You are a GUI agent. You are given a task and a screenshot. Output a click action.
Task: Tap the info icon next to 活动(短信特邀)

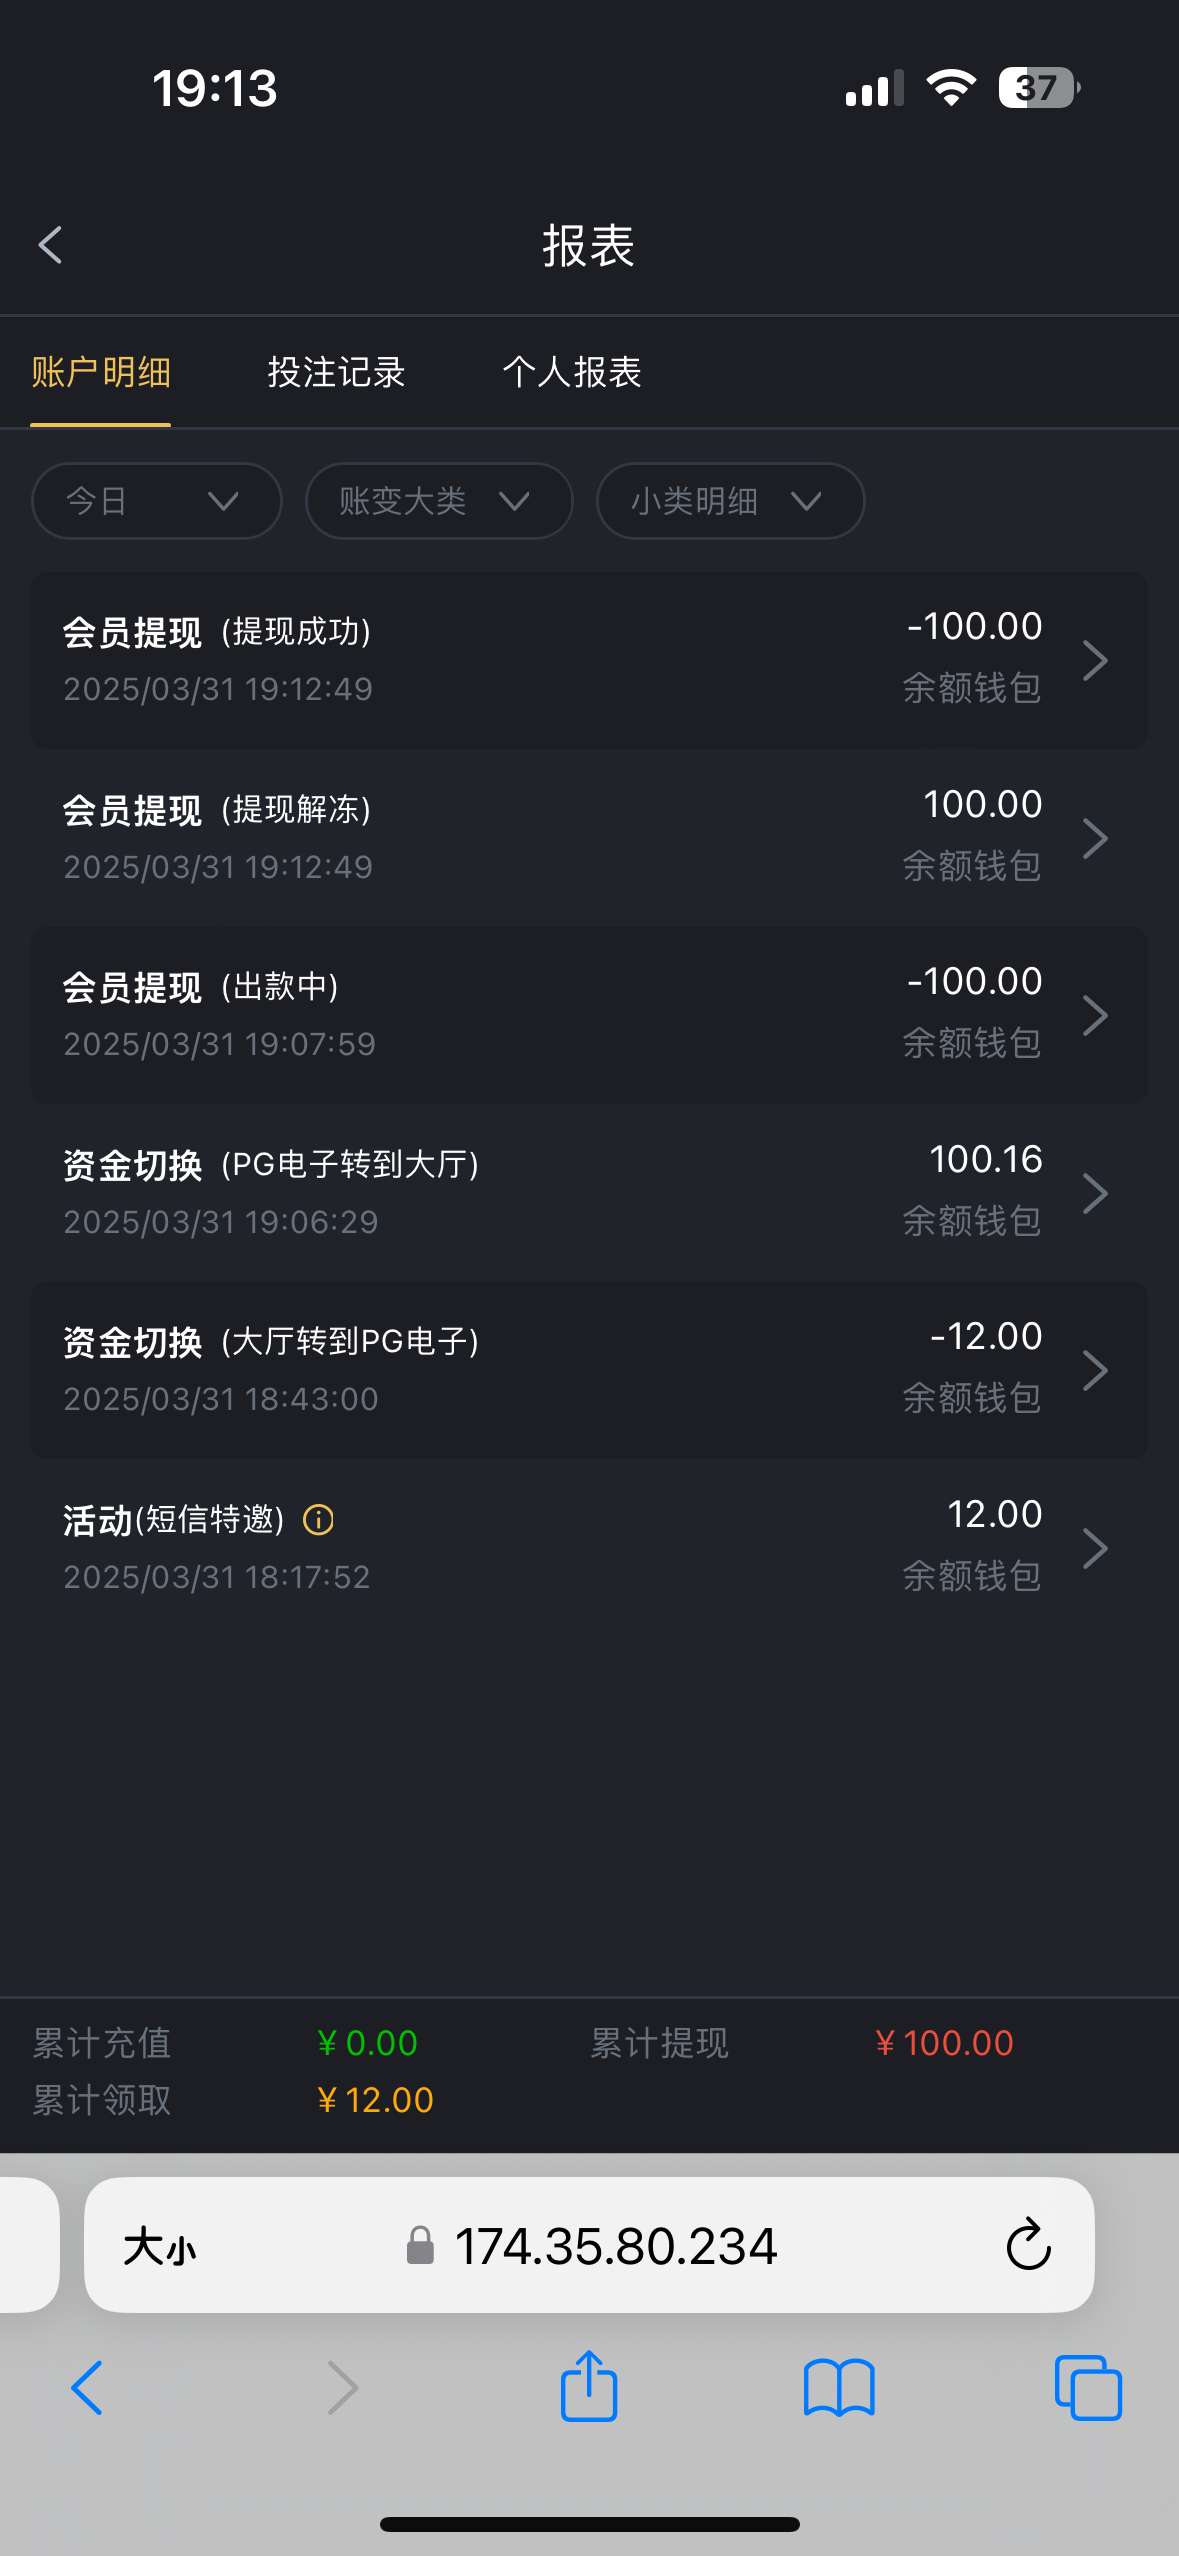click(x=318, y=1520)
